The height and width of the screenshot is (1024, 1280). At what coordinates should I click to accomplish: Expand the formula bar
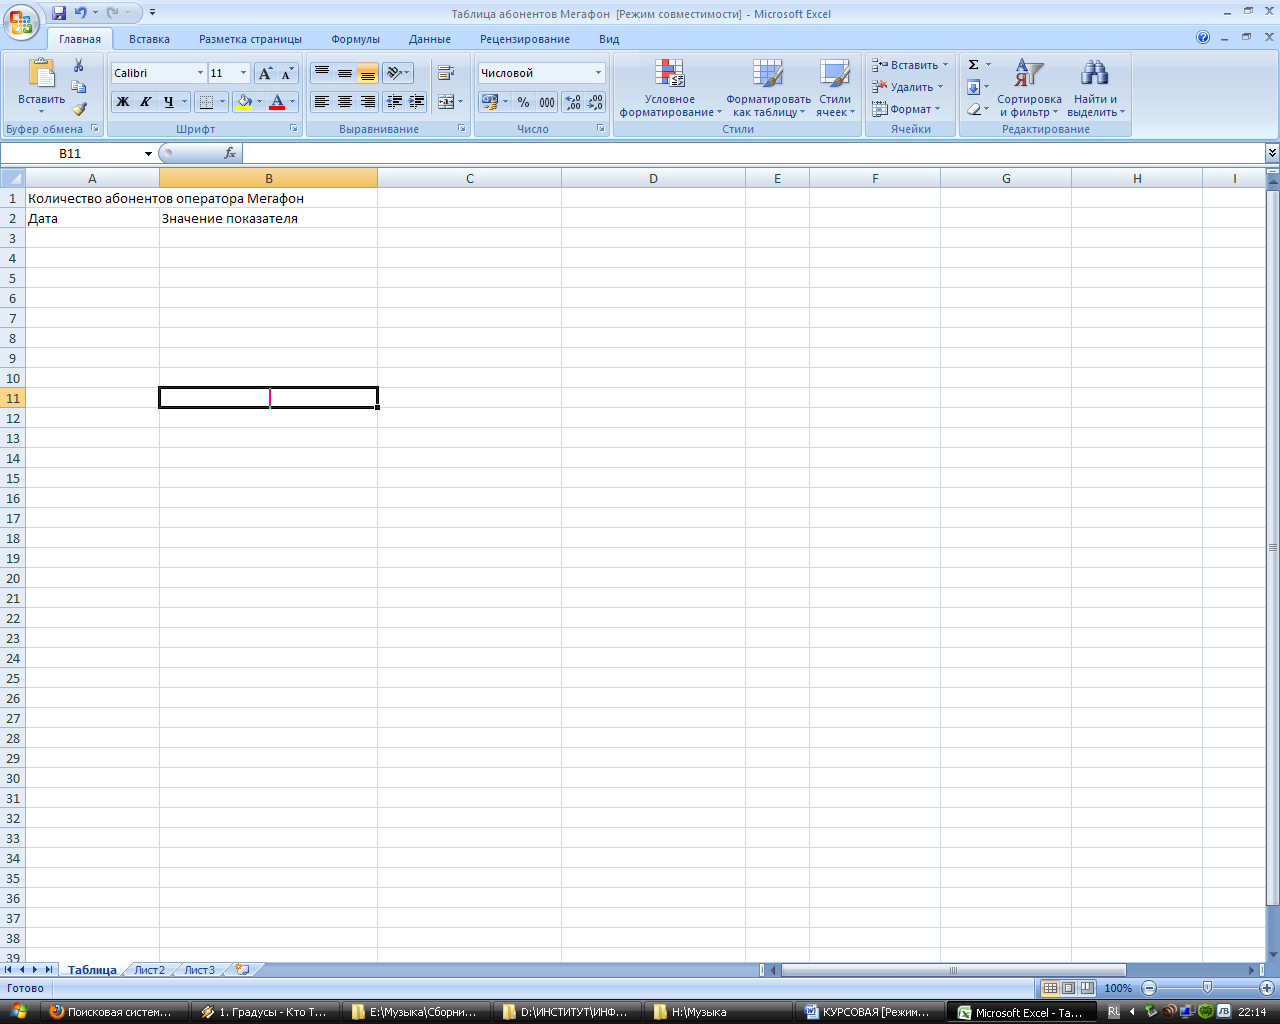1272,153
